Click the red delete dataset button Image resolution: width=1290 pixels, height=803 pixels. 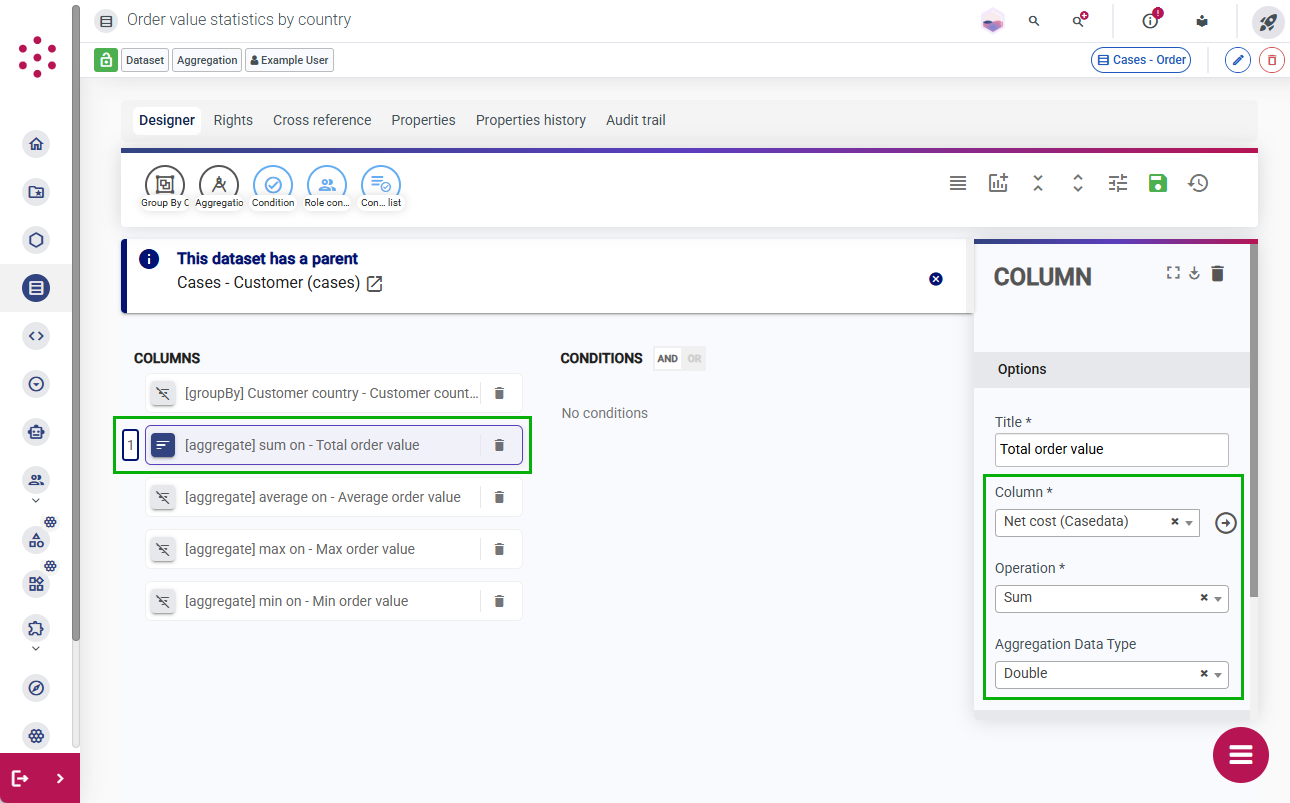pyautogui.click(x=1271, y=60)
